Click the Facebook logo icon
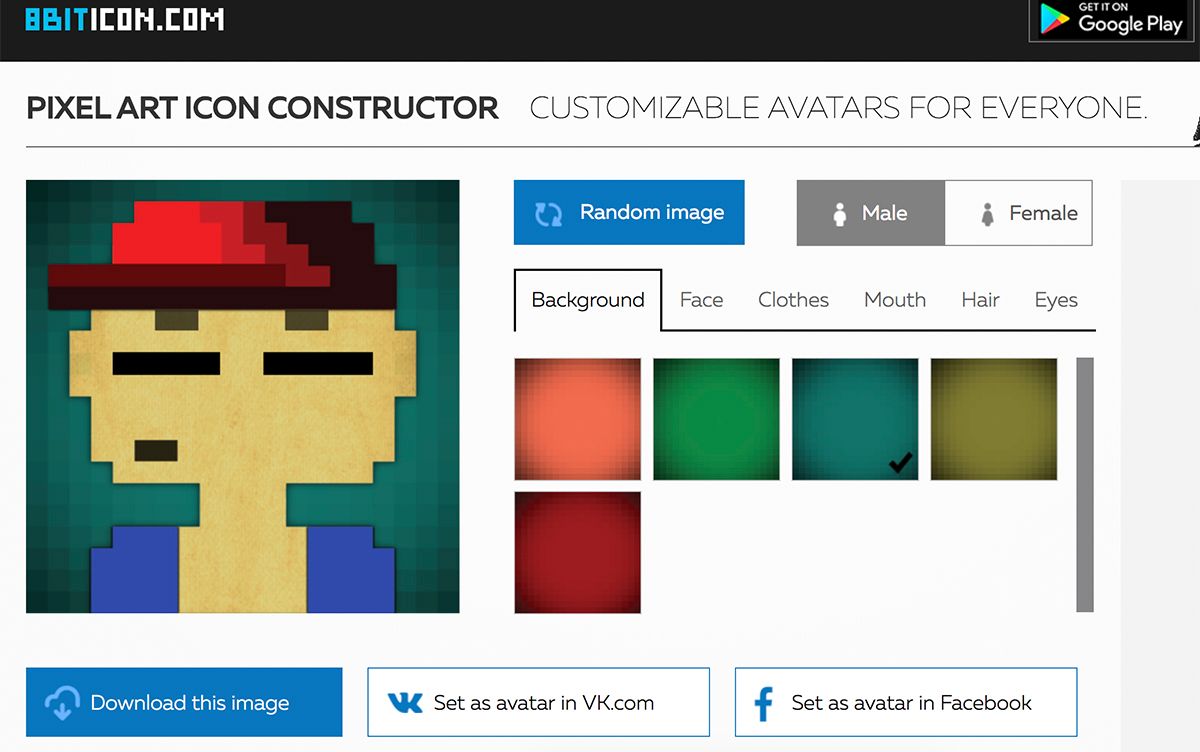Viewport: 1200px width, 752px height. point(764,703)
